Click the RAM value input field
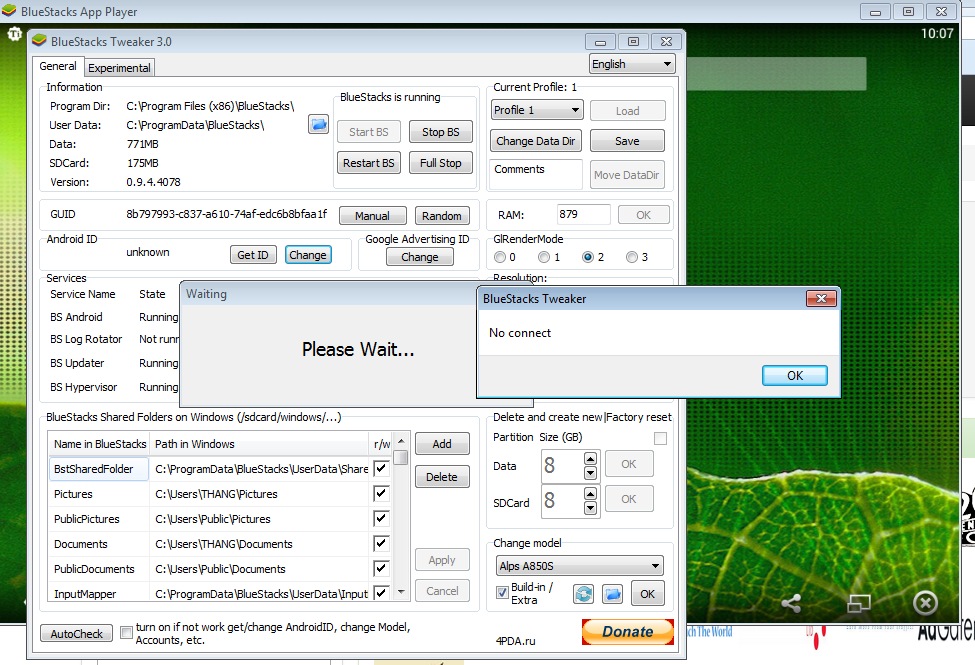Image resolution: width=975 pixels, height=665 pixels. point(583,215)
